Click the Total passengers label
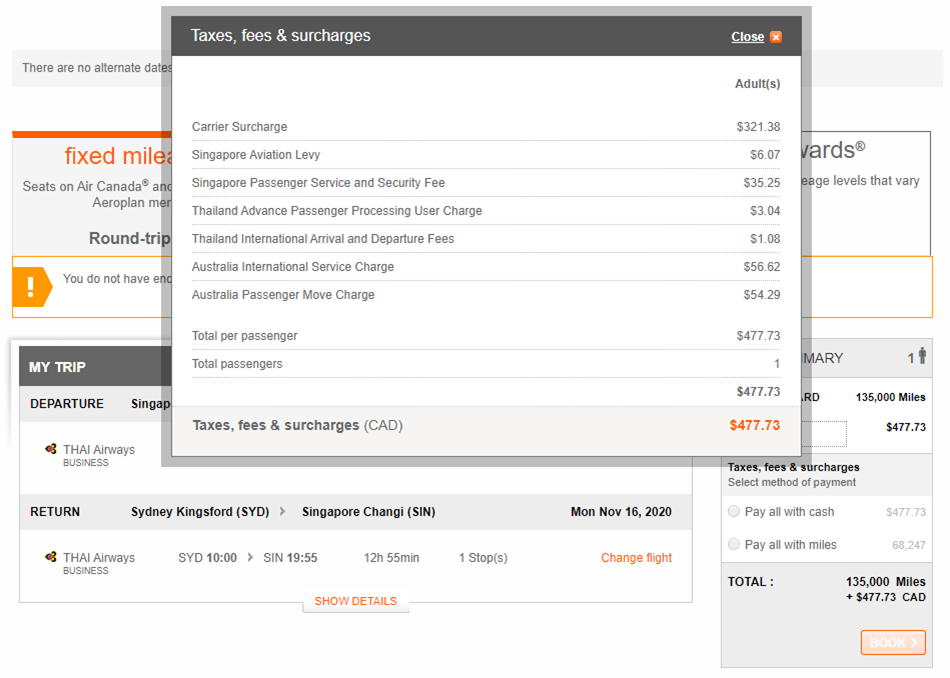Screen dimensions: 950x678 (237, 364)
